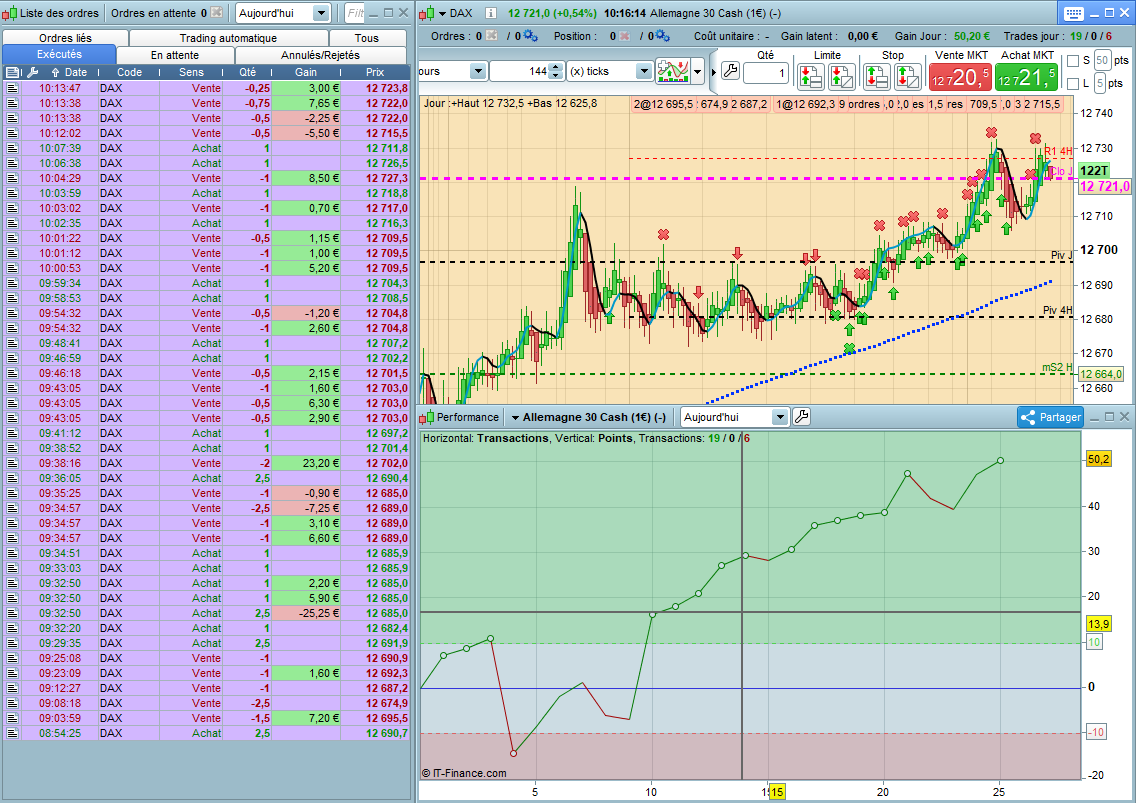
Task: Open details icon of 10:04:29 order row
Action: click(x=12, y=178)
